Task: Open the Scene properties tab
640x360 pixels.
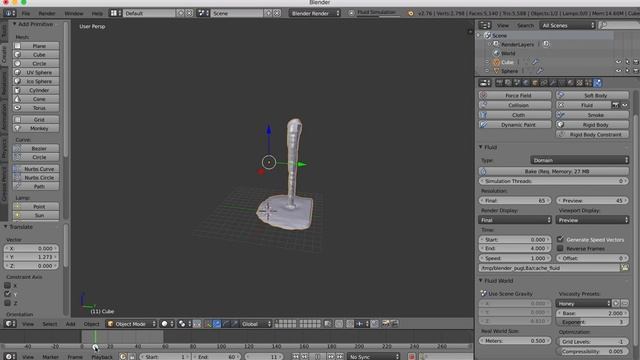Action: (517, 83)
